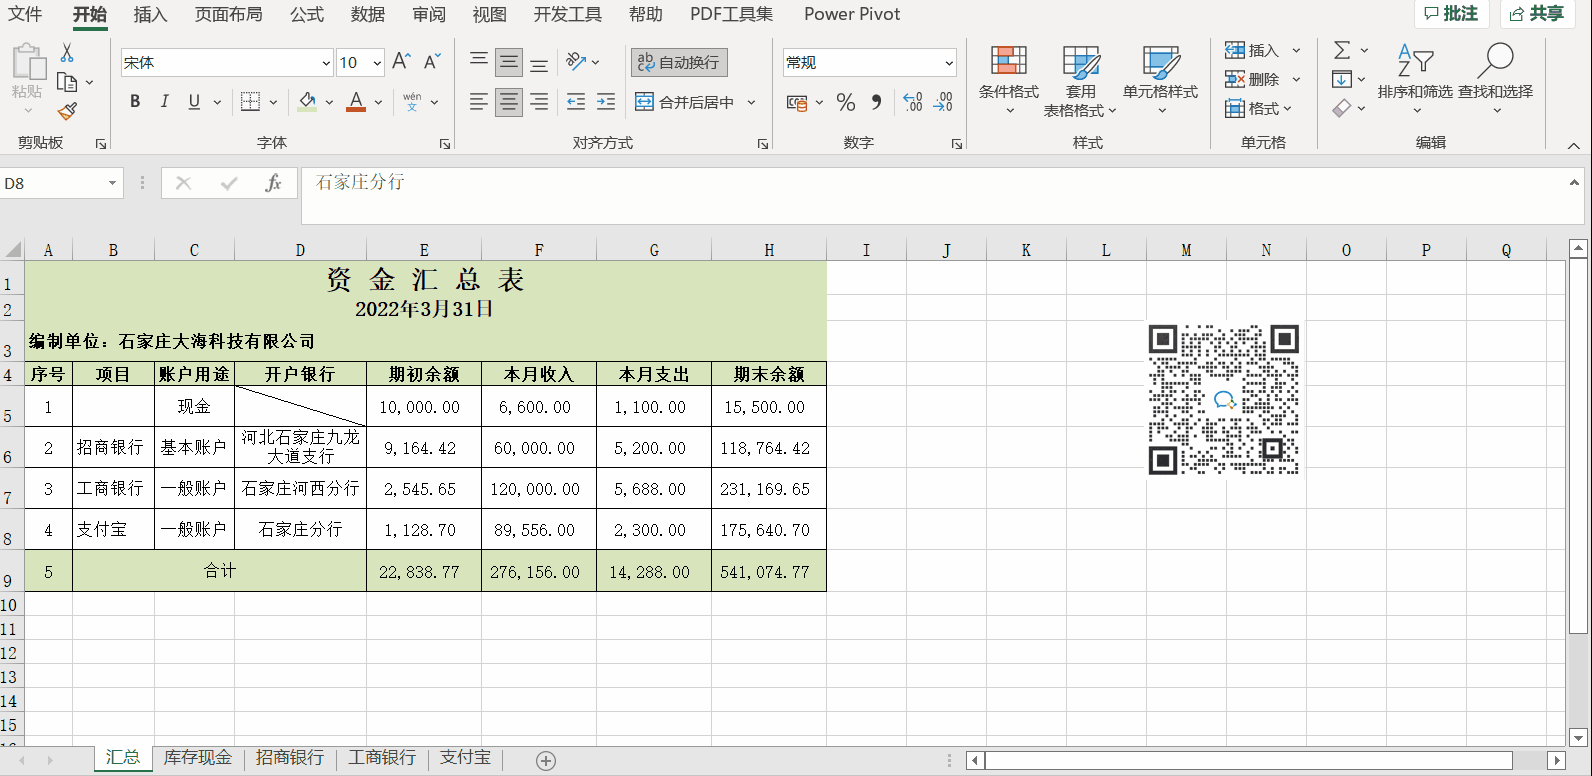Toggle middle vertical alignment
This screenshot has height=776, width=1592.
(x=509, y=62)
